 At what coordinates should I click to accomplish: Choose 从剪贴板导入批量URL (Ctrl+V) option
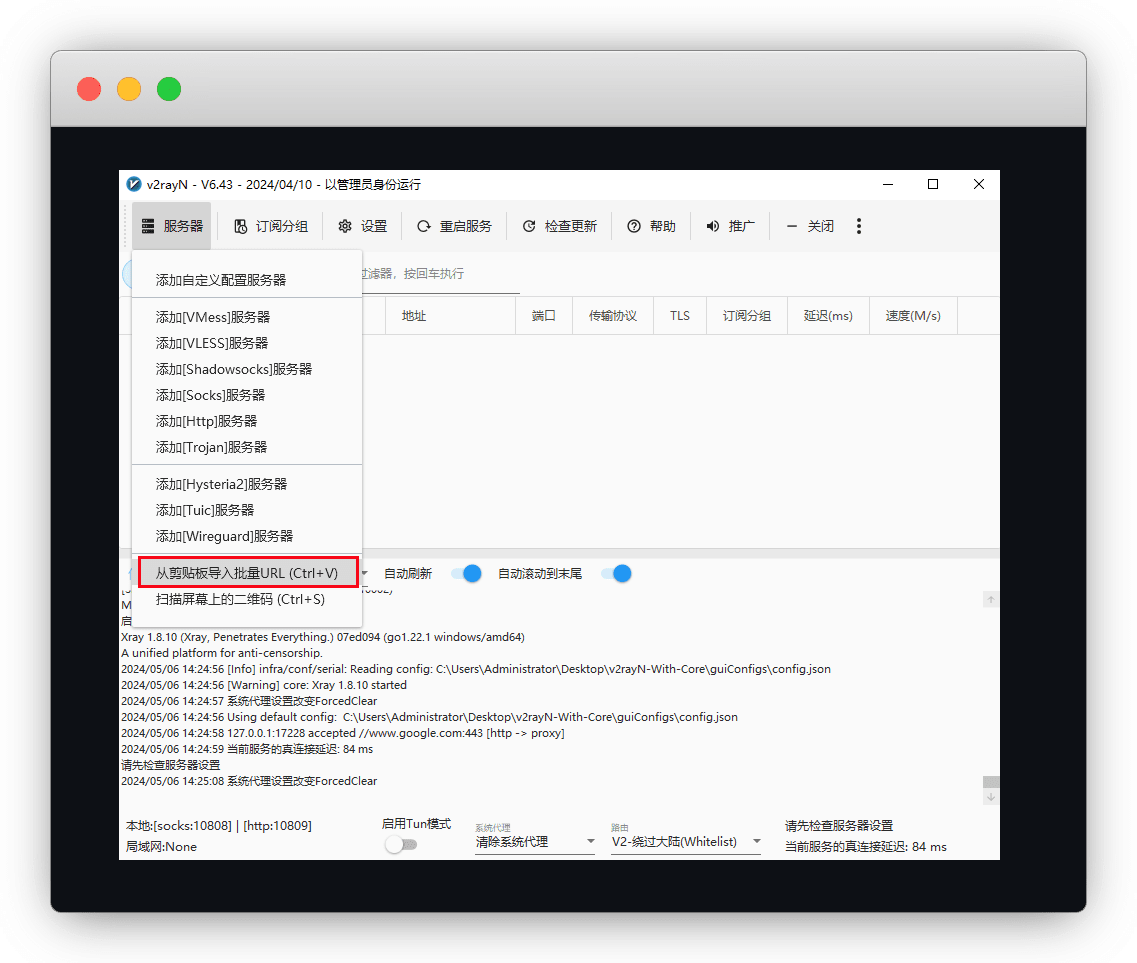tap(247, 573)
